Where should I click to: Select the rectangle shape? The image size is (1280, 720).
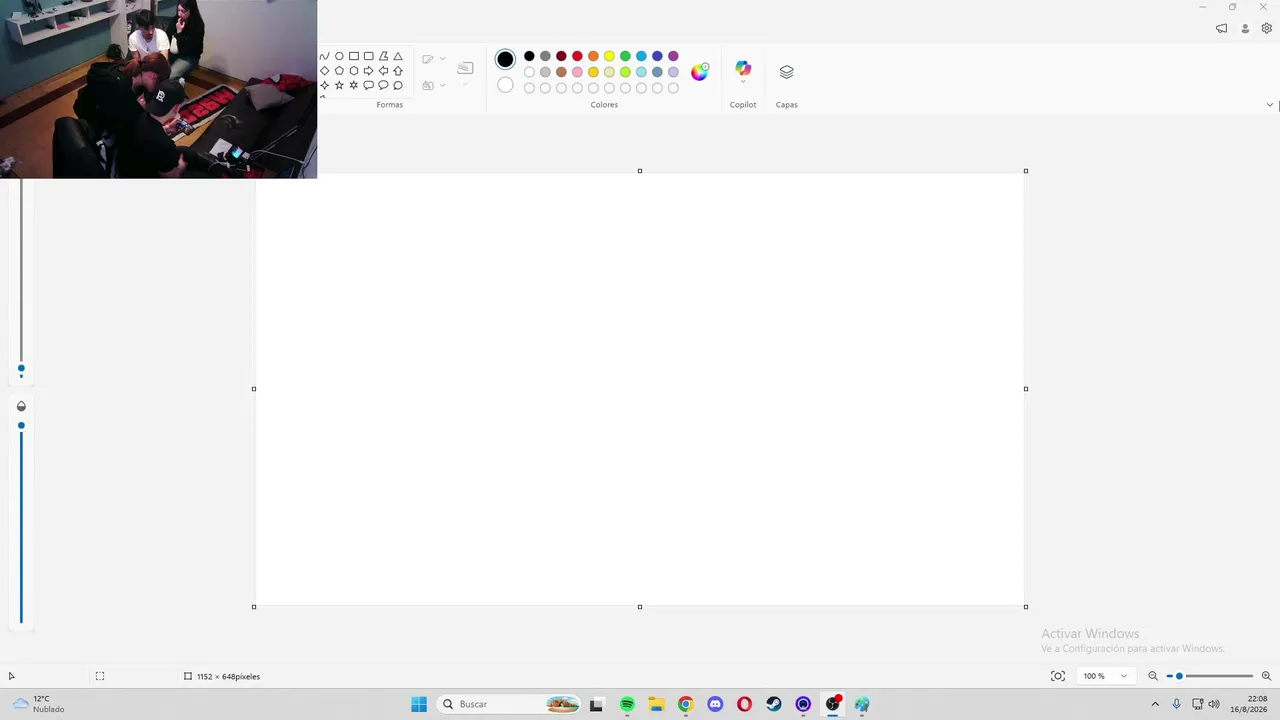pos(354,57)
